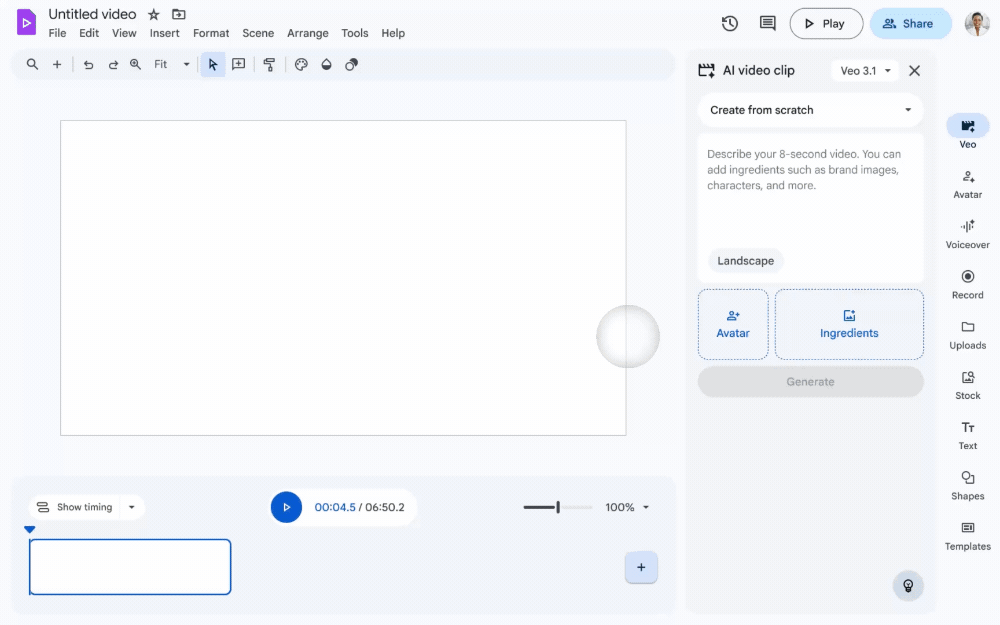
Task: Expand the Veo 3.1 model dropdown
Action: click(x=865, y=71)
